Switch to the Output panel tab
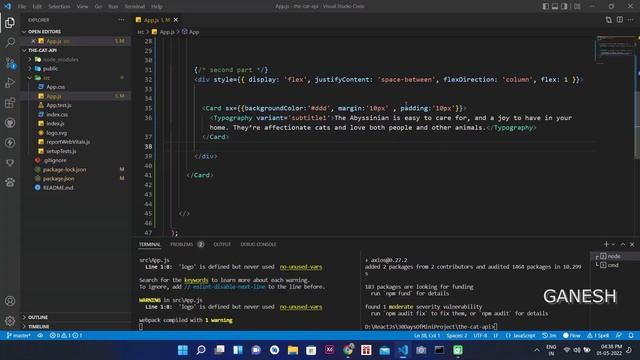The width and height of the screenshot is (640, 360). [222, 244]
